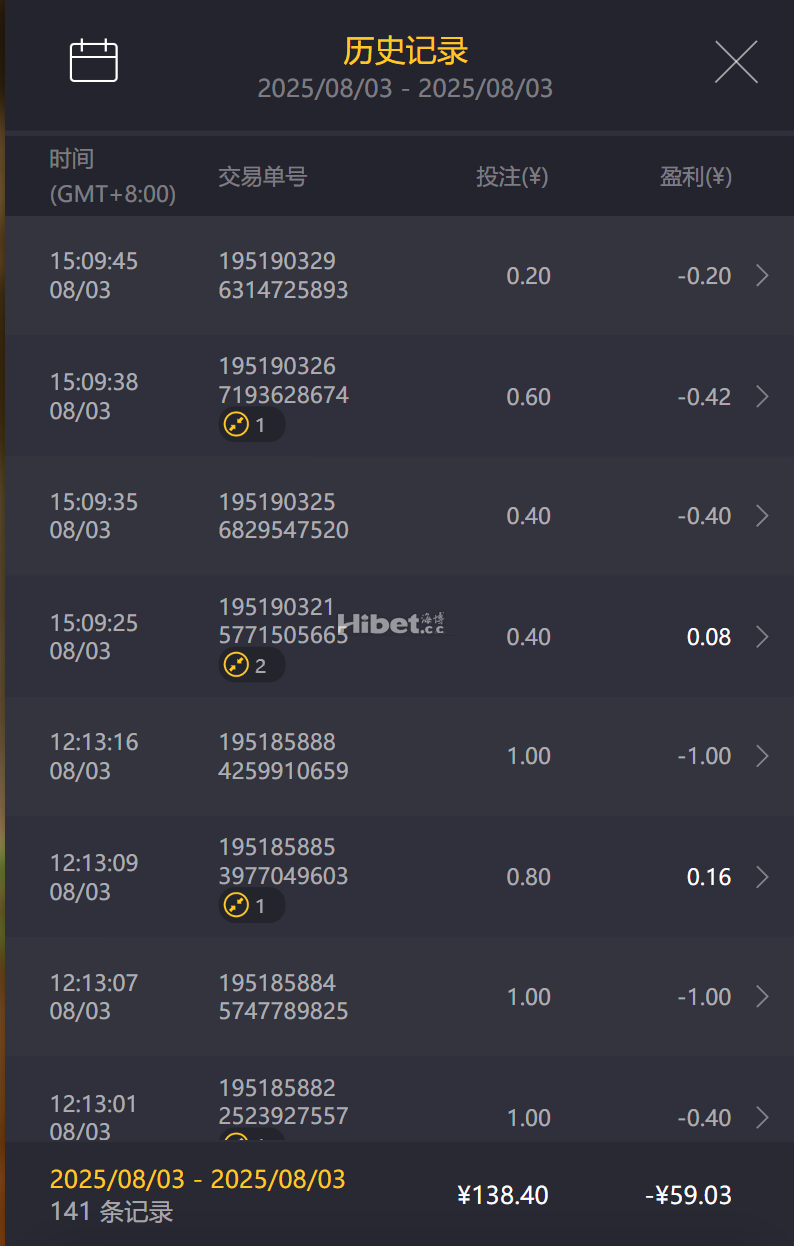Viewport: 794px width, 1246px height.
Task: Click the 交易单号 column header
Action: [x=262, y=177]
